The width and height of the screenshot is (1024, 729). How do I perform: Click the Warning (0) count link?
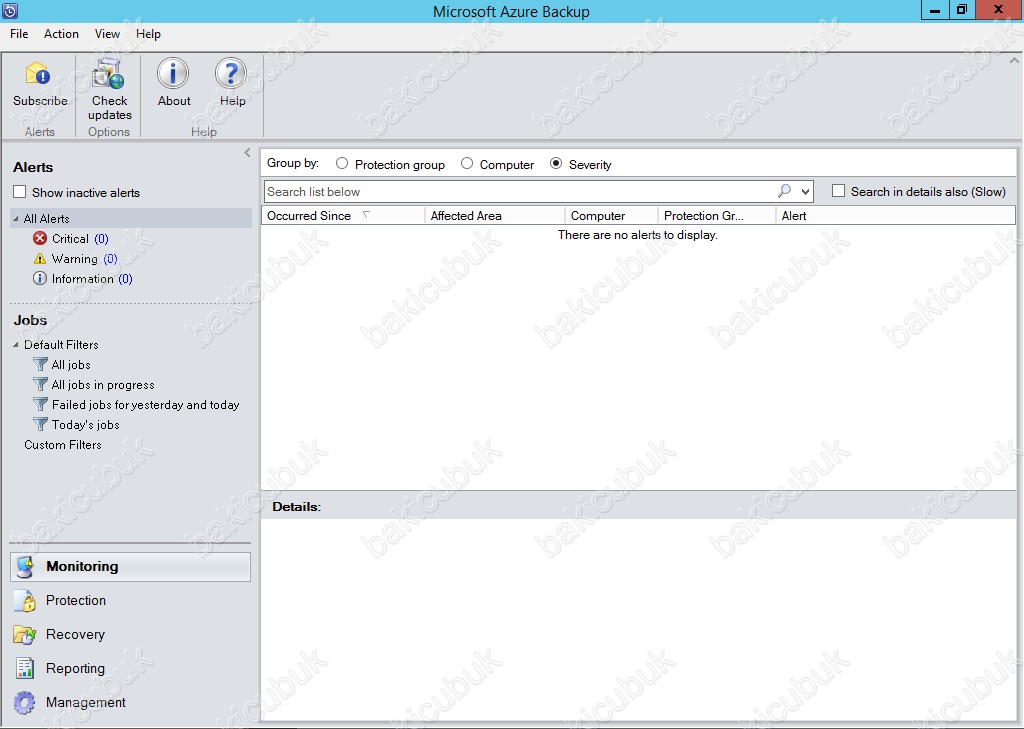110,259
